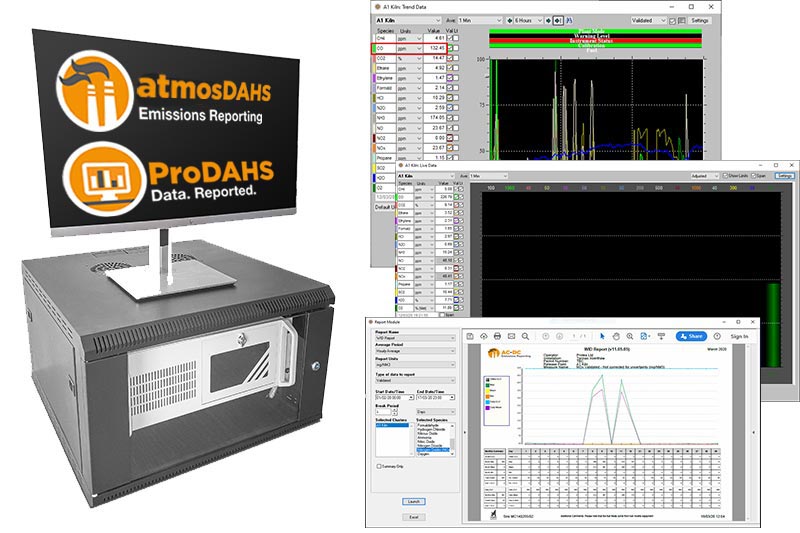Toggle the NO2 validated checkbox in Trend Data
The height and width of the screenshot is (533, 800).
point(450,138)
